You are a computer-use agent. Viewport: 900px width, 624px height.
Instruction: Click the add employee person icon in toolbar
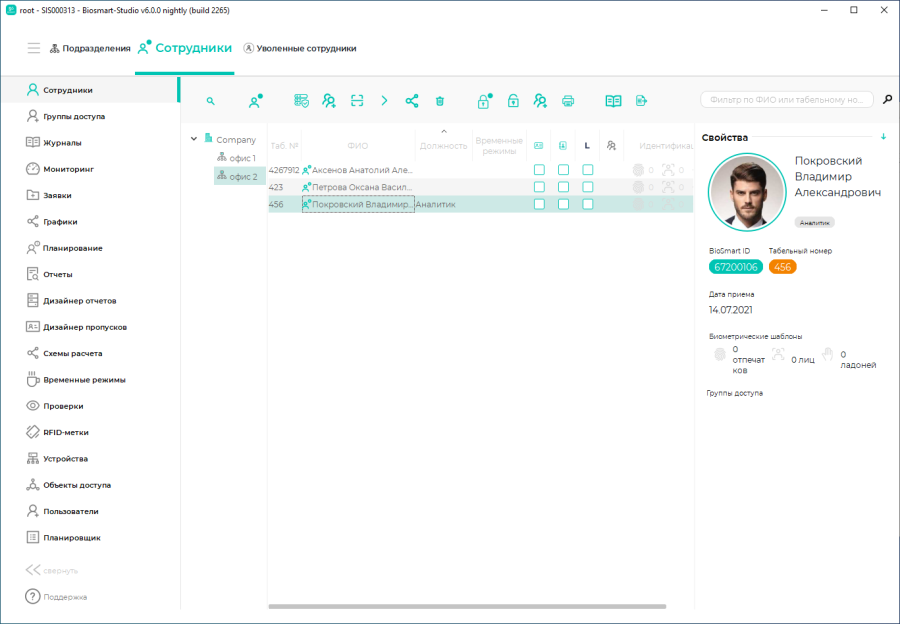click(x=255, y=101)
